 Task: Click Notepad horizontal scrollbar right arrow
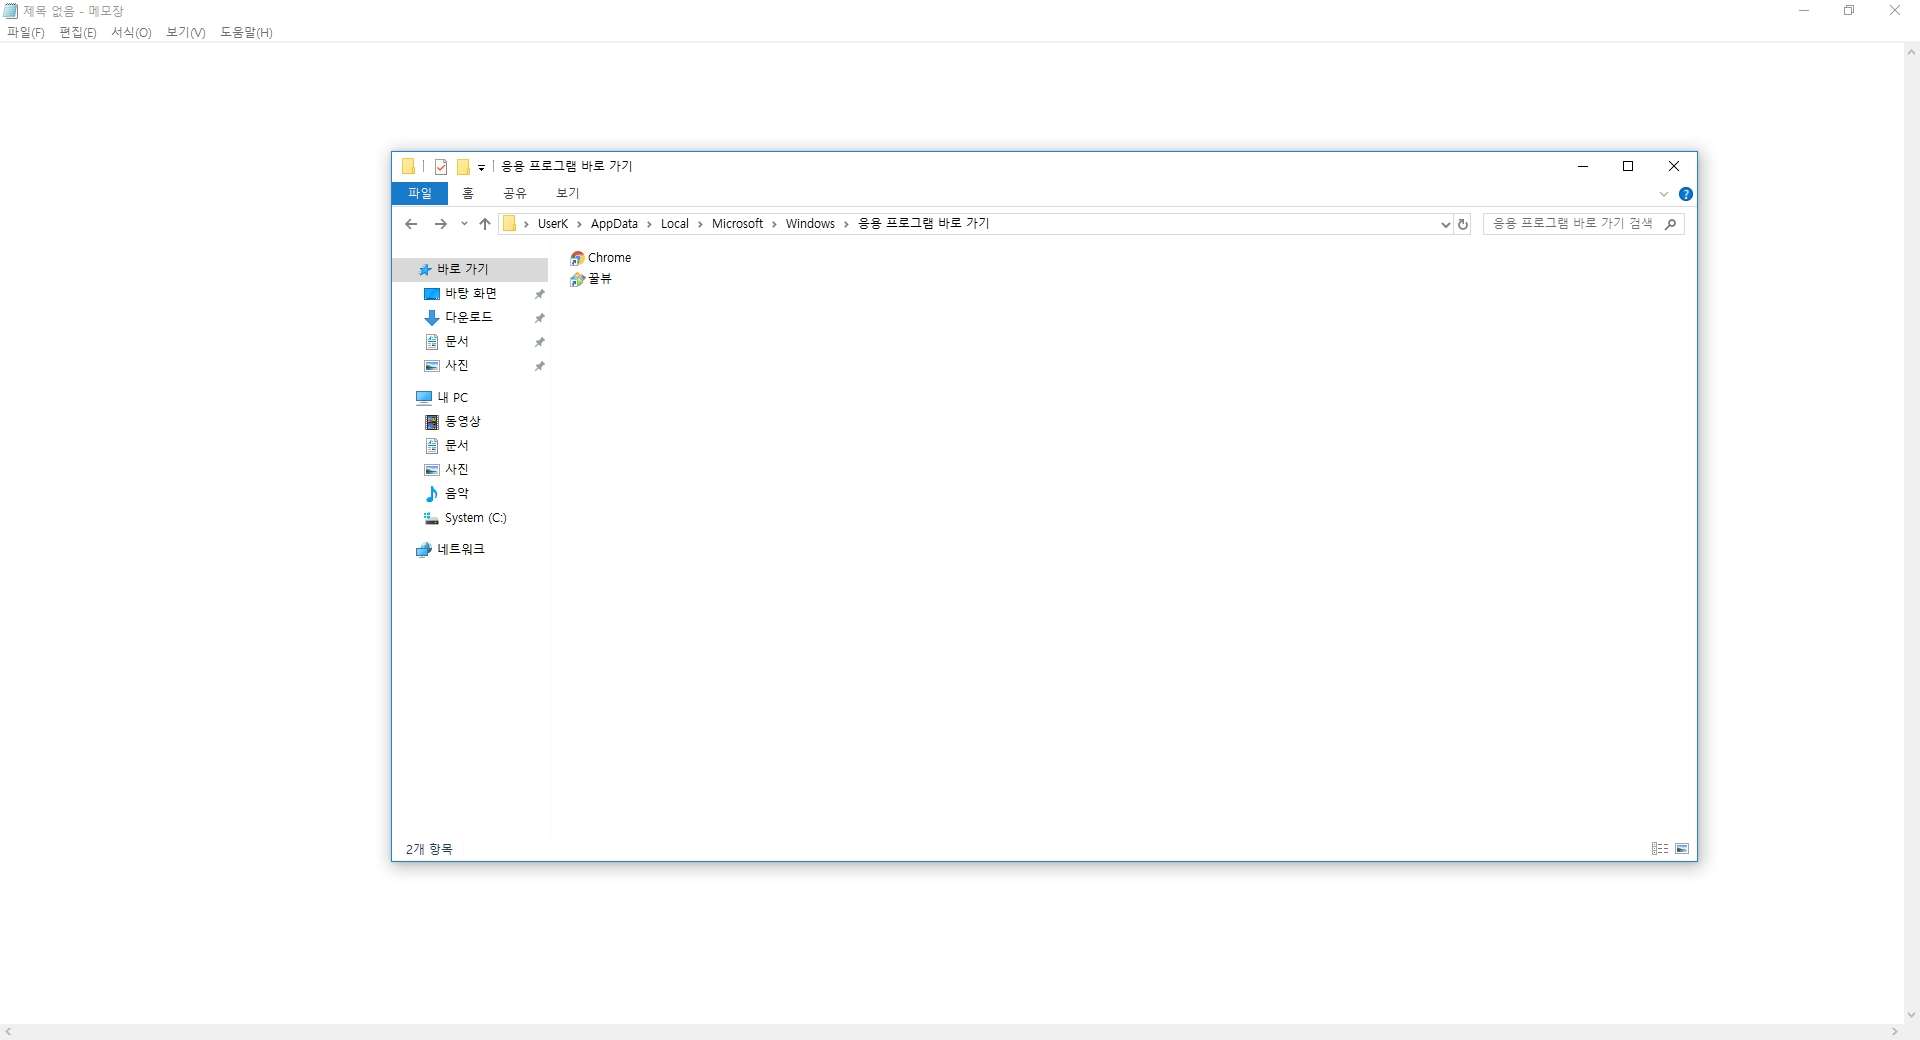pos(1895,1032)
